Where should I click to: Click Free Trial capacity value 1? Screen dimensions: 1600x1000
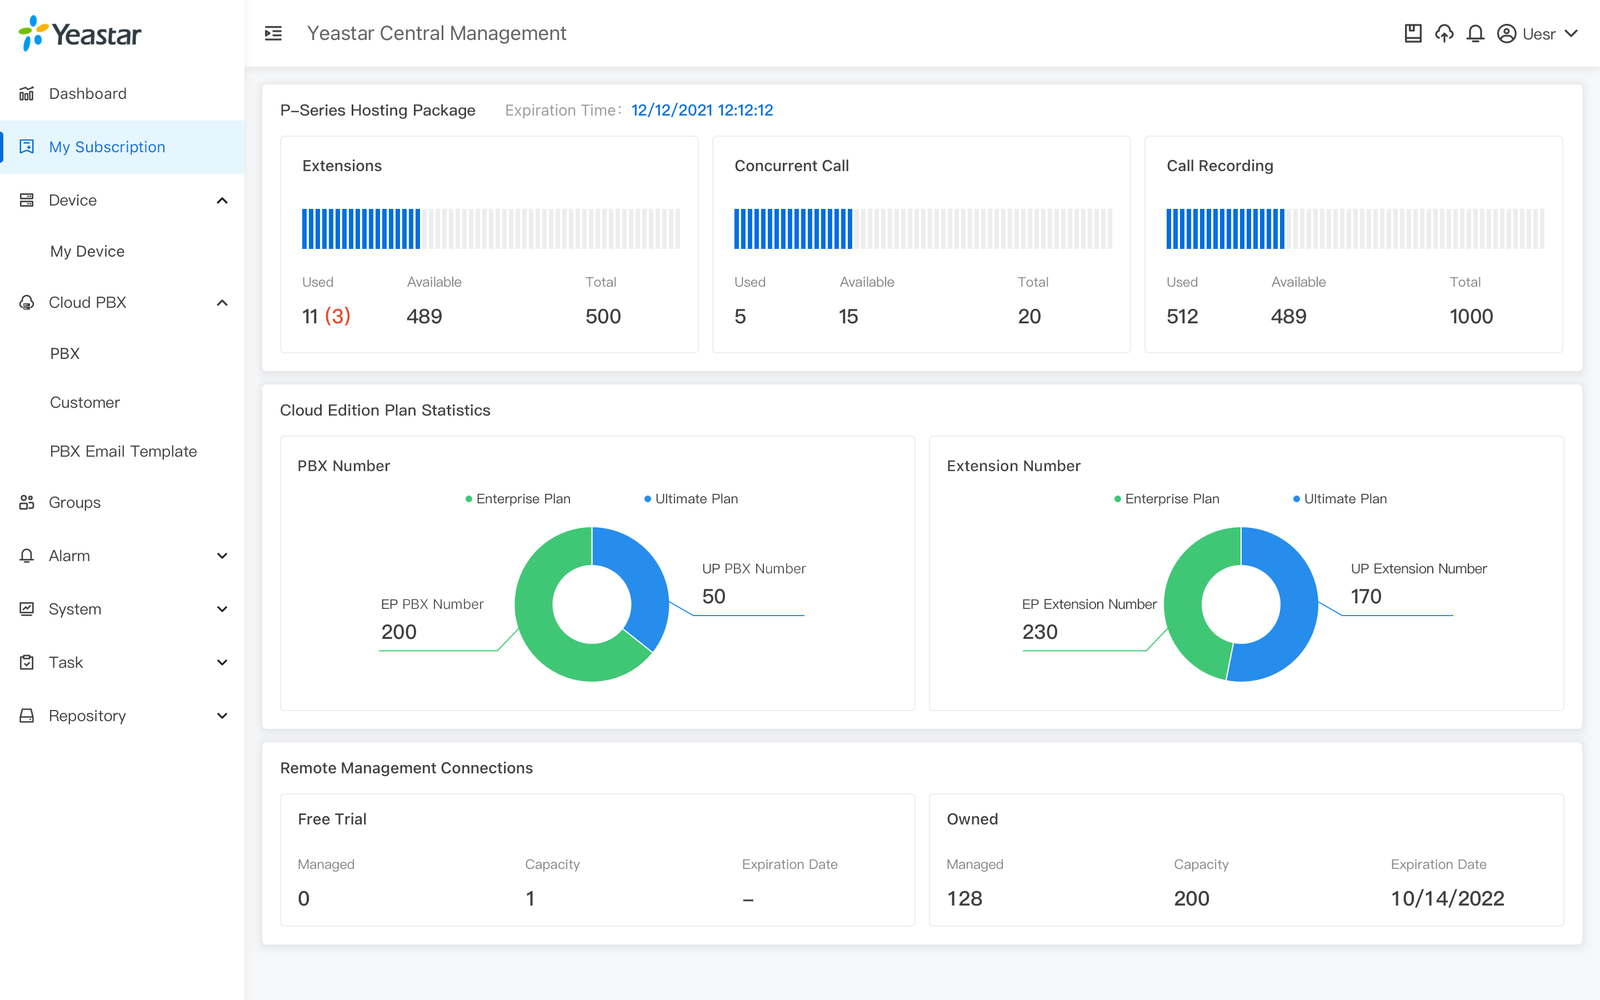[x=530, y=899]
